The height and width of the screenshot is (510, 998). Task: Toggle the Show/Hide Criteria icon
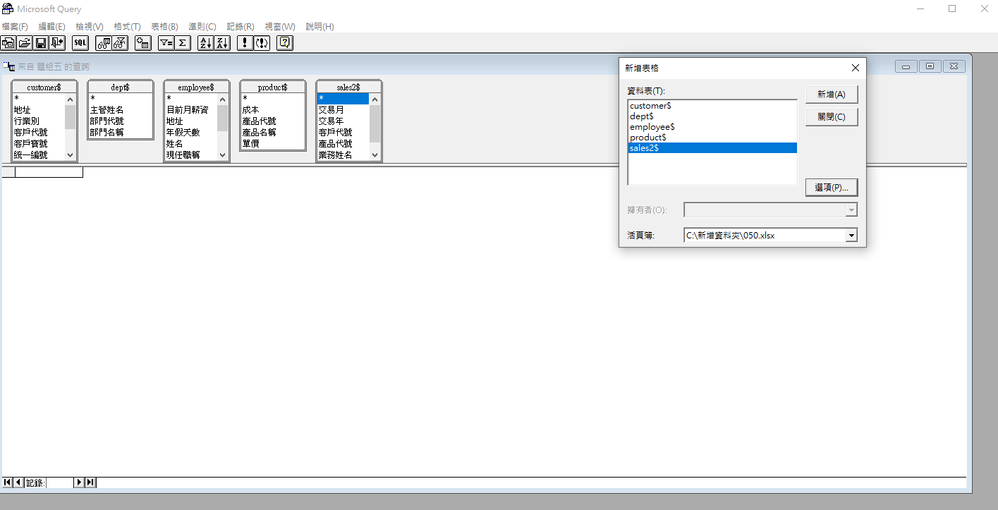[x=120, y=43]
